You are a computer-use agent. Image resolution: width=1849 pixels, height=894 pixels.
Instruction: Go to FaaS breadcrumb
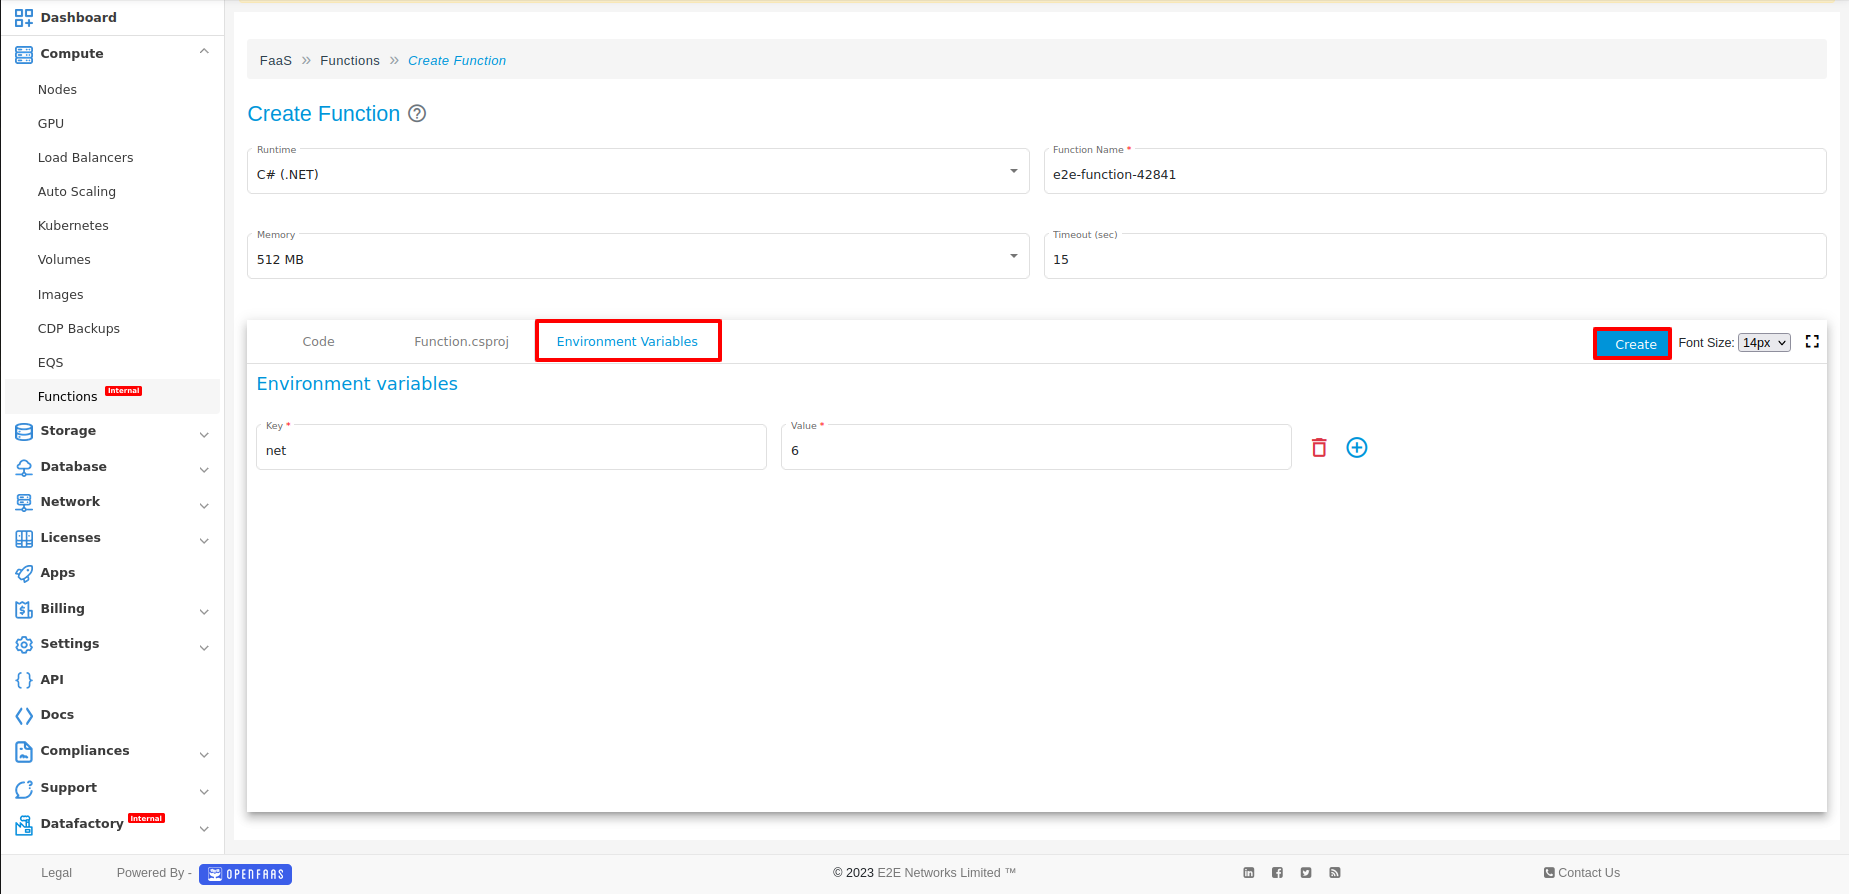(x=276, y=61)
